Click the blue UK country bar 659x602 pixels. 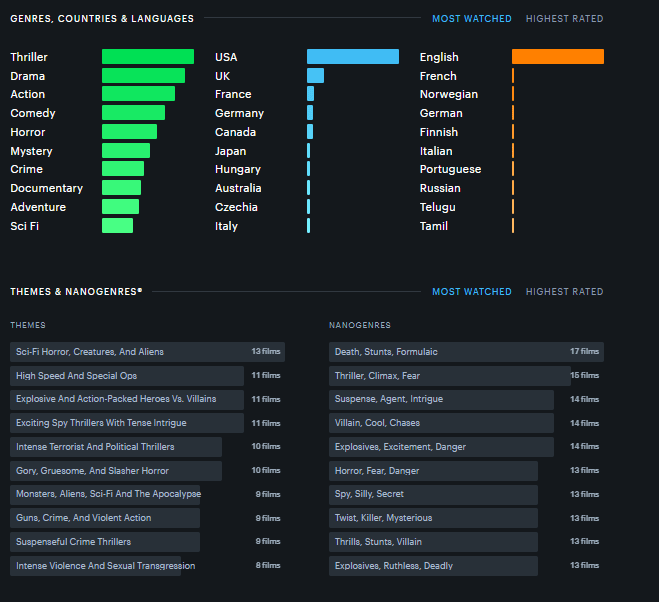[315, 76]
